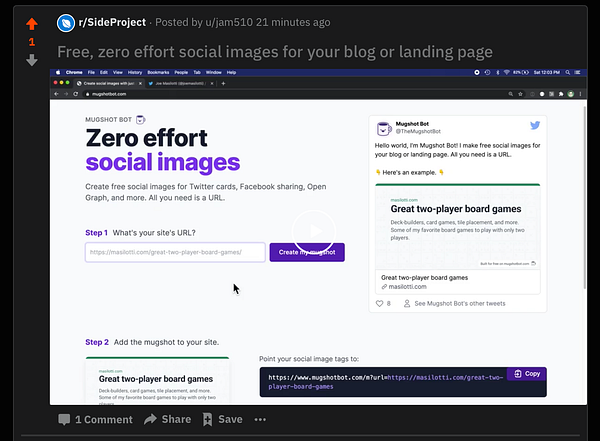600x441 pixels.
Task: Open the Help menu
Action: (231, 72)
